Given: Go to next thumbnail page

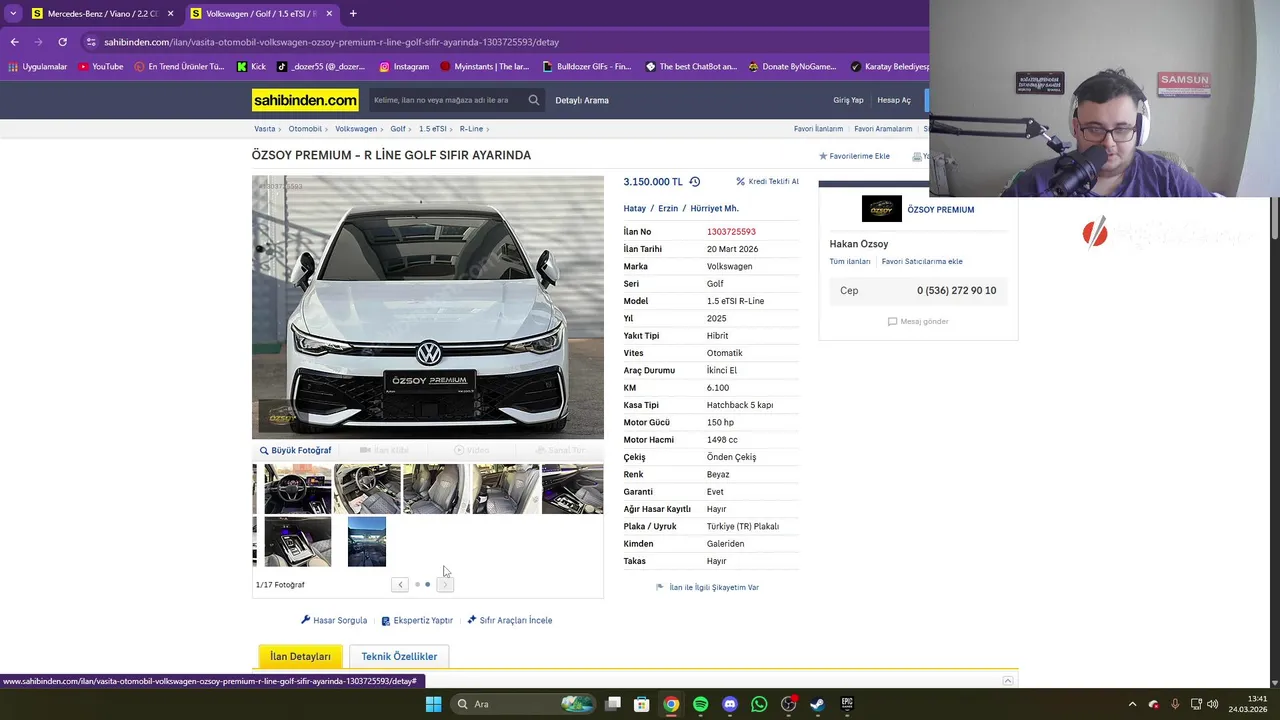Looking at the screenshot, I should click(x=445, y=584).
